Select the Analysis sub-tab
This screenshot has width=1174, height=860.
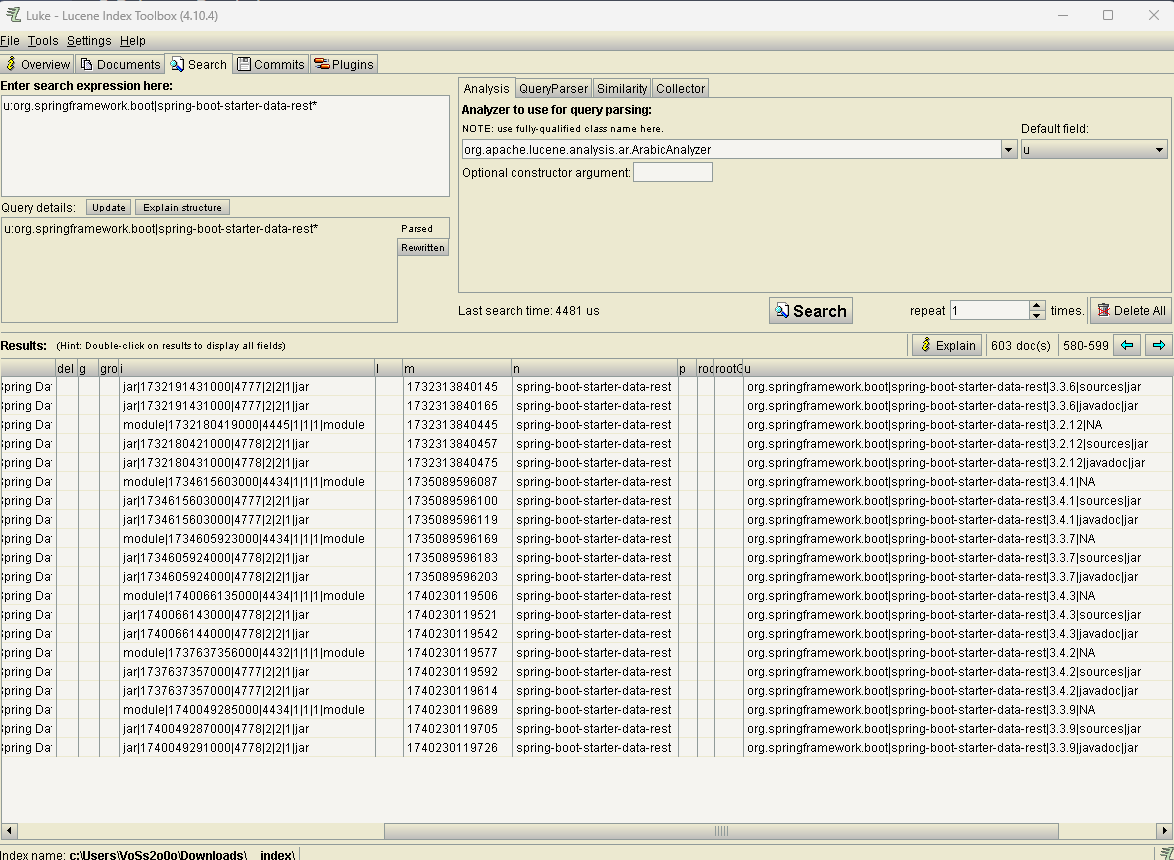[487, 88]
